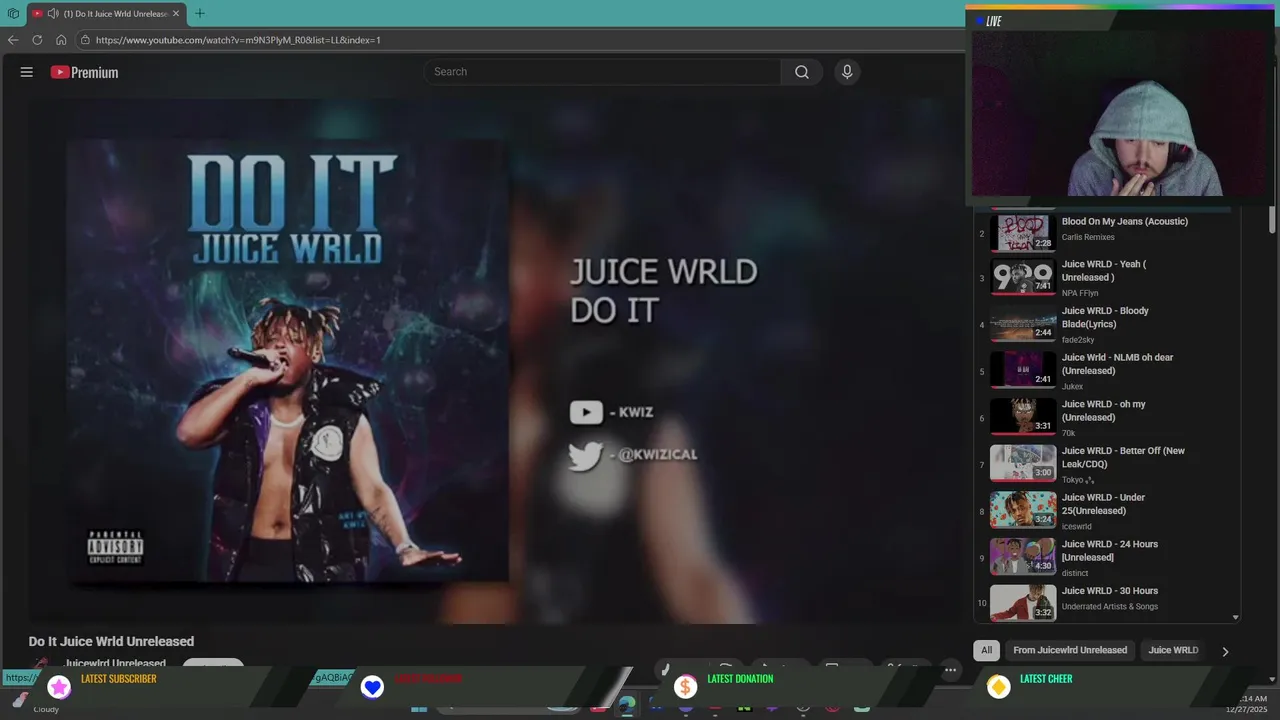
Task: Play Juice WRLD - Yeah (Unreleased) title
Action: coord(1104,271)
